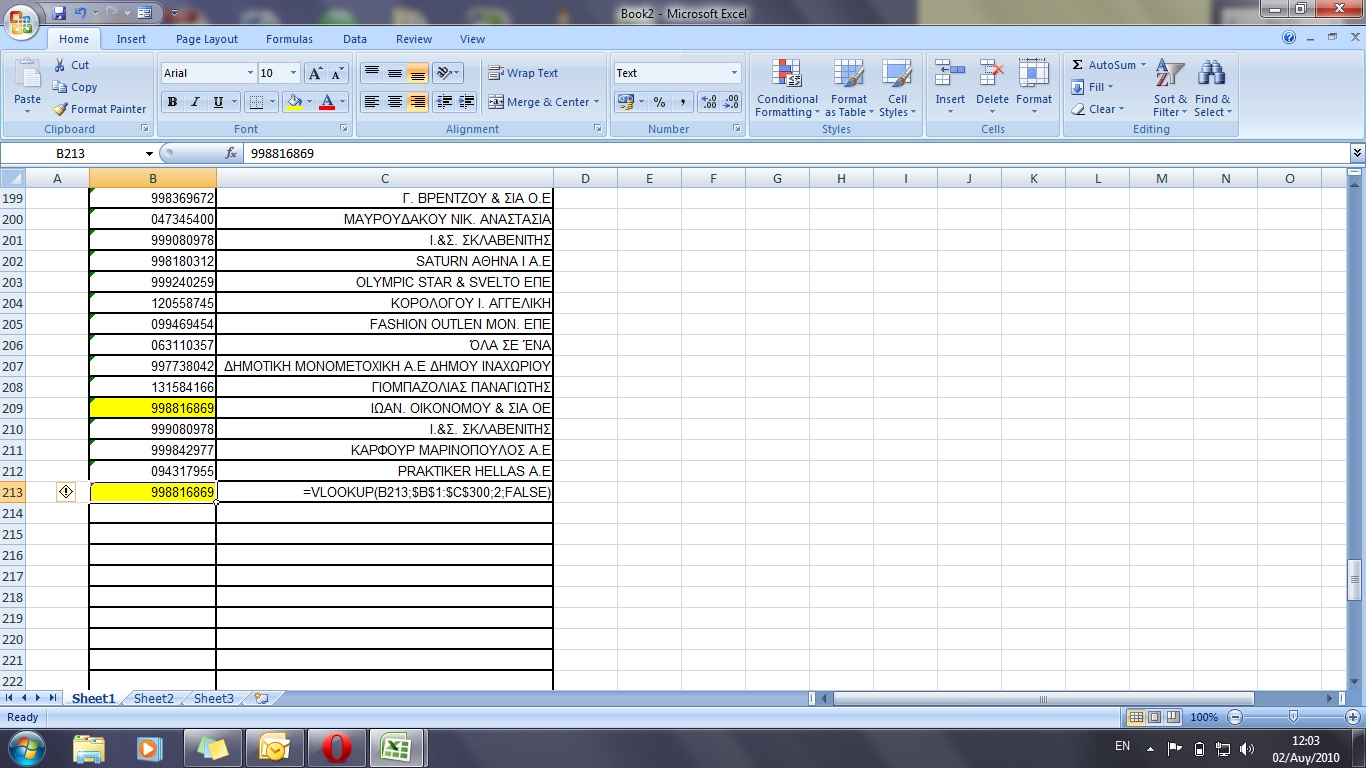Apply top vertical alignment
Screen dimensions: 1366x768
tap(371, 73)
